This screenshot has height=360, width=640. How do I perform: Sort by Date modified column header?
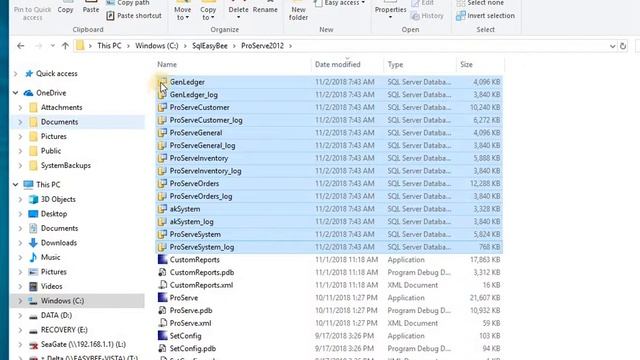click(x=338, y=64)
